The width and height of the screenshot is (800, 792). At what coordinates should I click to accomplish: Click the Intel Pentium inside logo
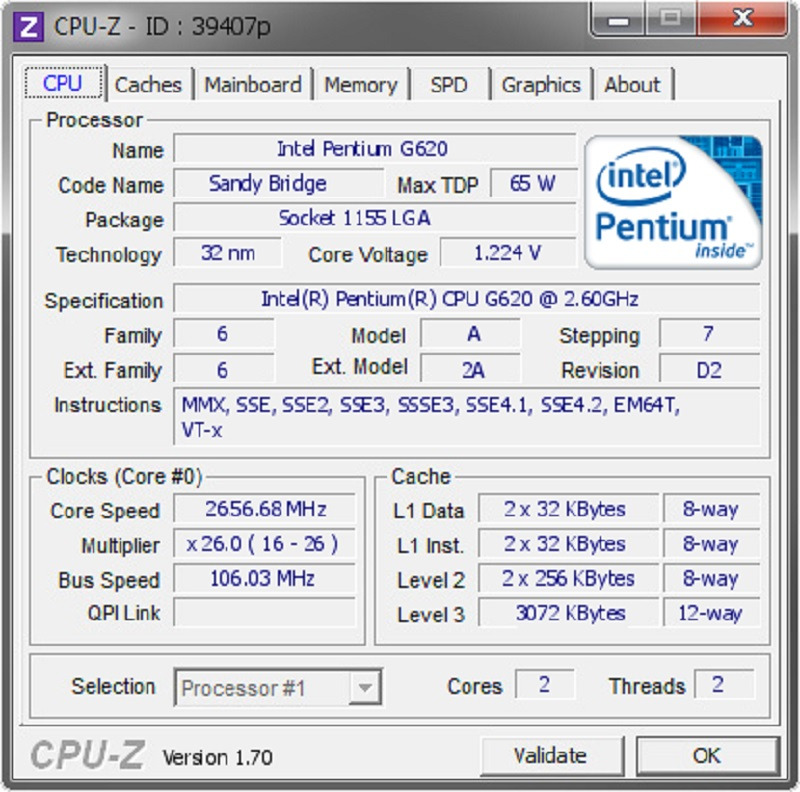pos(674,202)
